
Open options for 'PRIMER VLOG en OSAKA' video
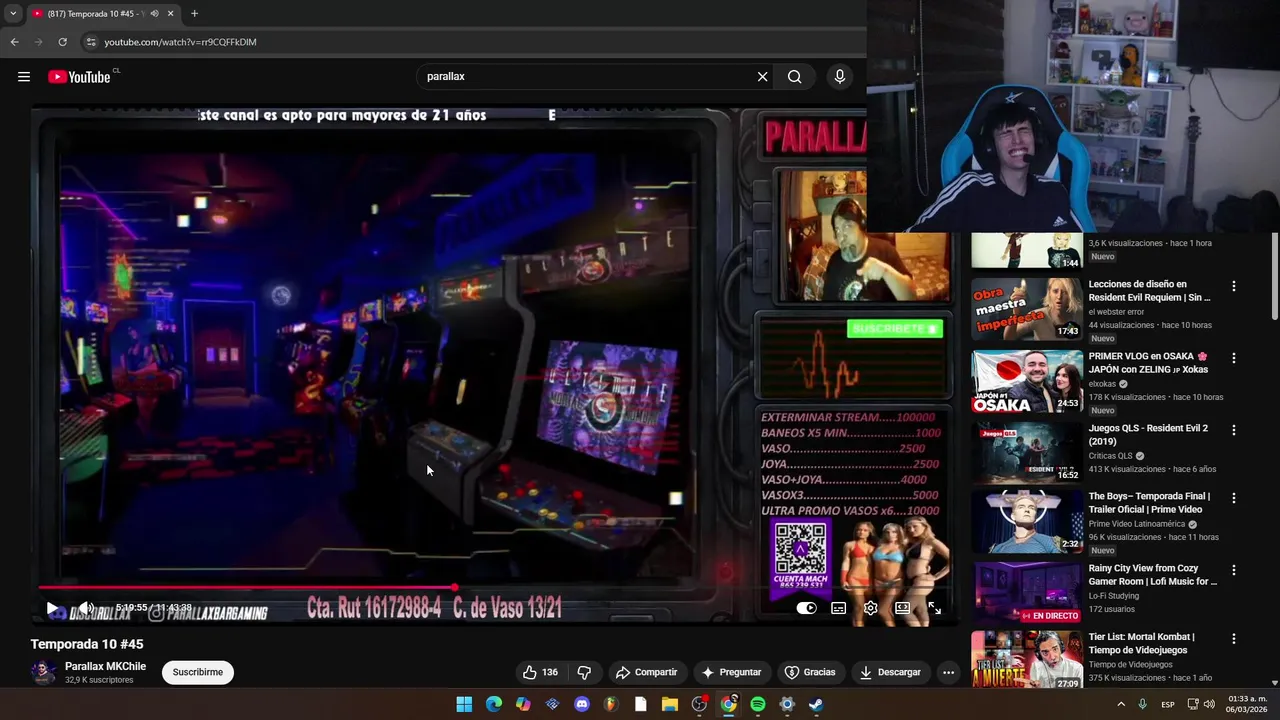pos(1233,358)
